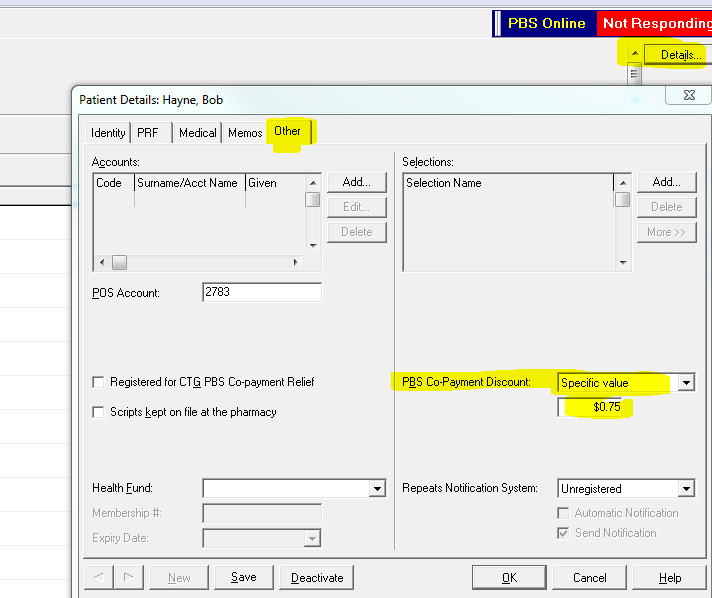Switch to the PRF tab
The height and width of the screenshot is (598, 712).
click(x=147, y=133)
